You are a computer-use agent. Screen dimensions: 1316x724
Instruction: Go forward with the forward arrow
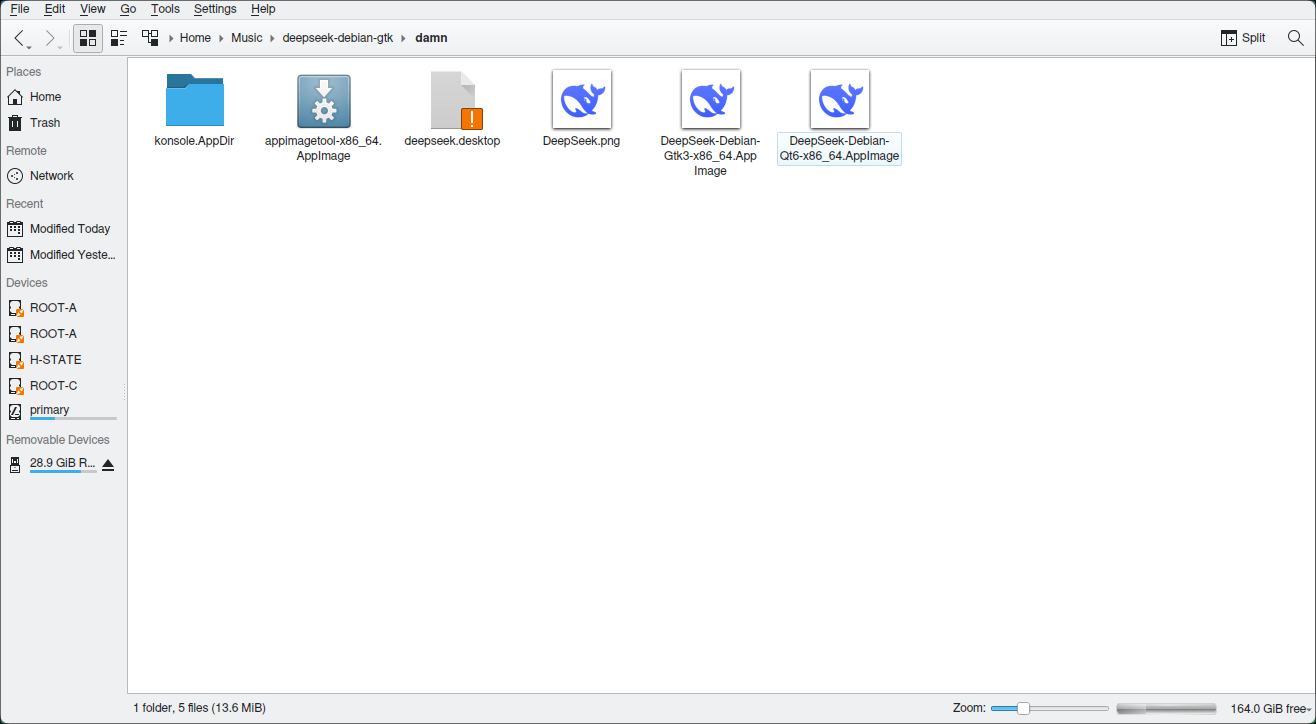[49, 38]
